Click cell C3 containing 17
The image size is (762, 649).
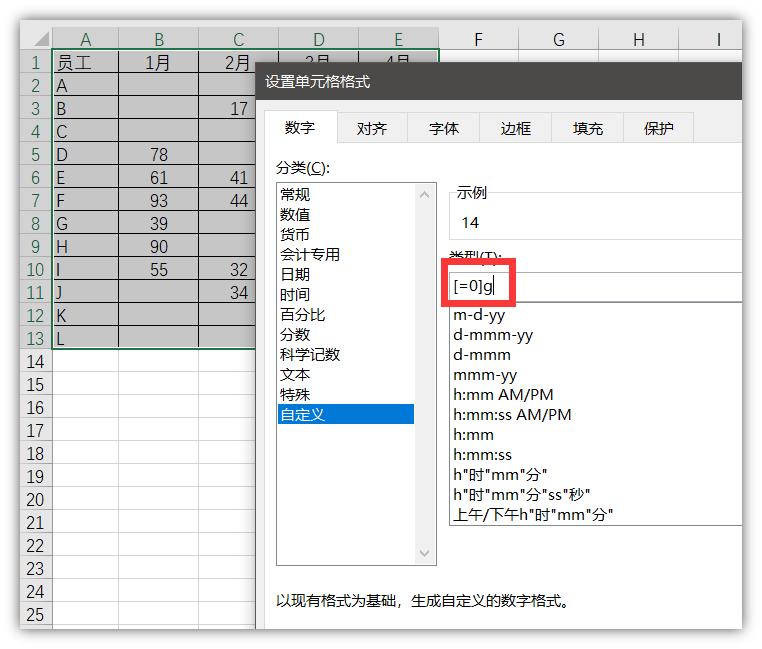(227, 108)
